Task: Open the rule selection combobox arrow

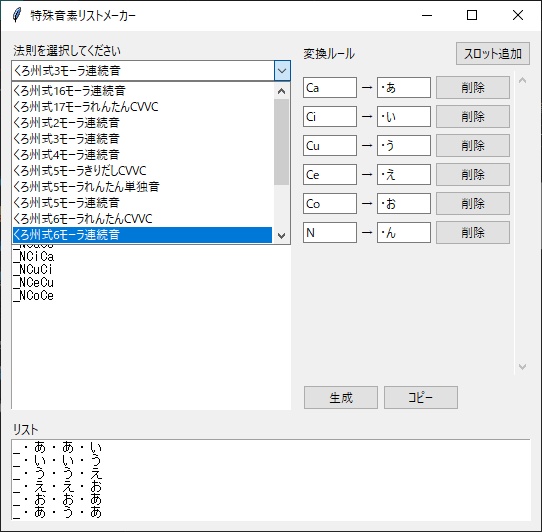Action: (282, 71)
